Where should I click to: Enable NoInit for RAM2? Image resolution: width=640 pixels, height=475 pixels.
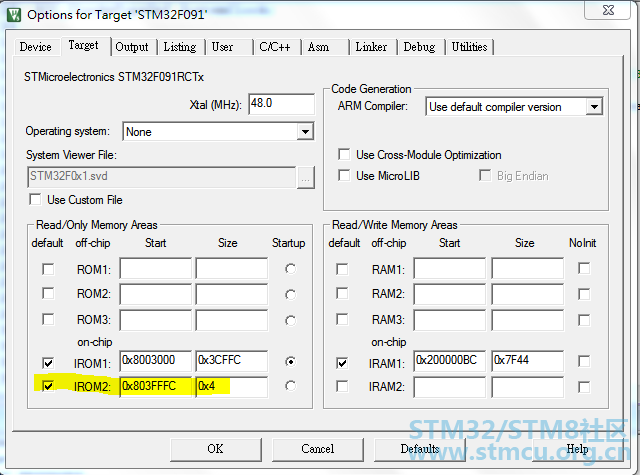pos(584,294)
